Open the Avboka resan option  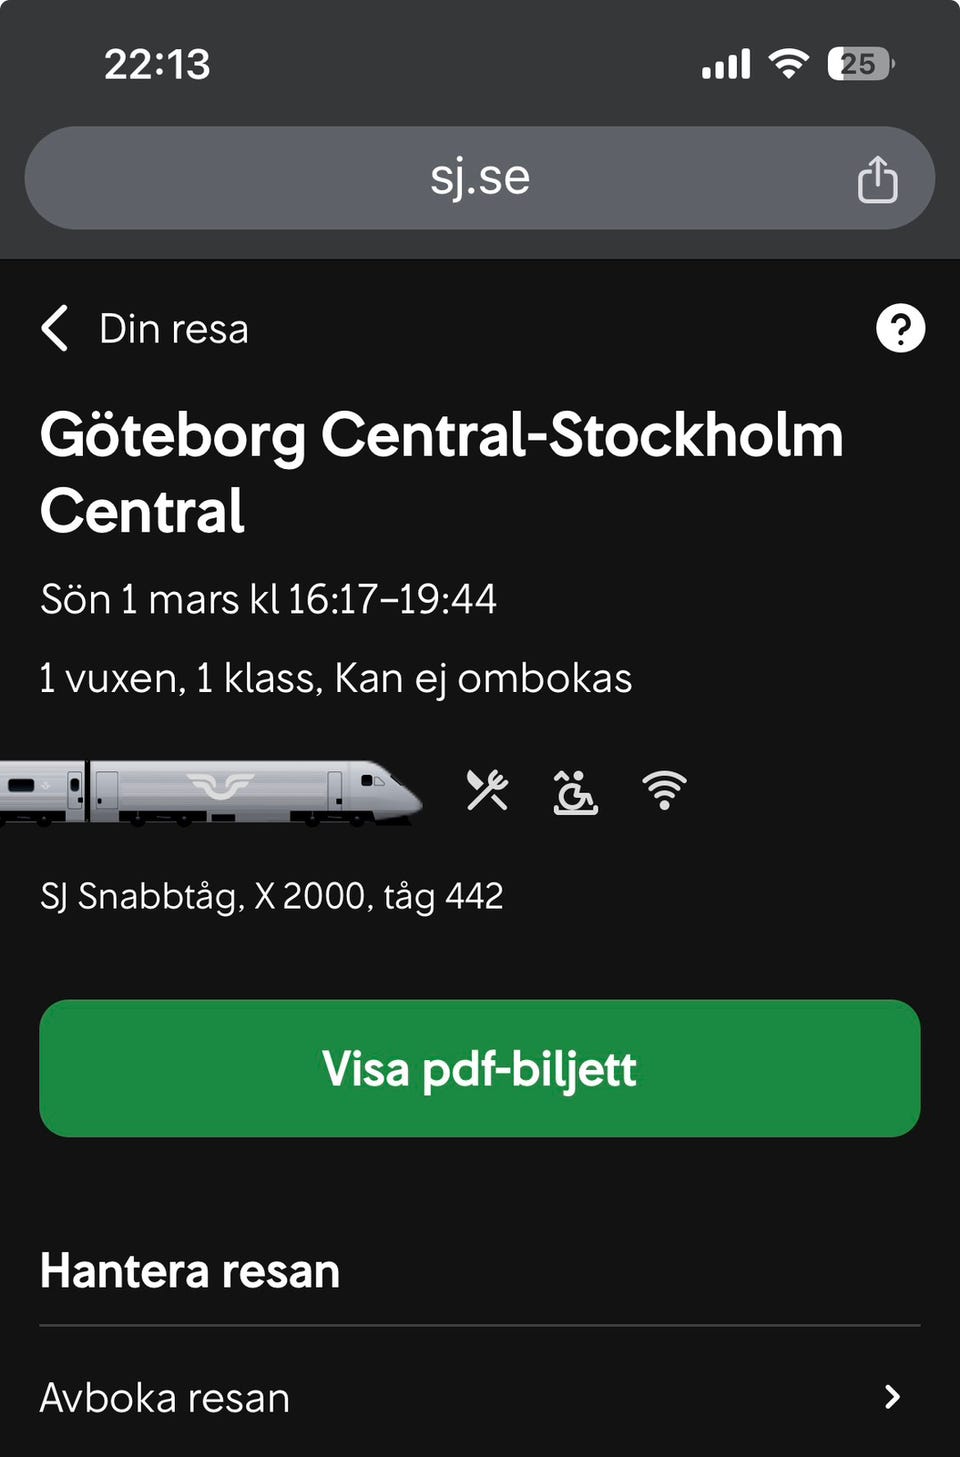(165, 1397)
